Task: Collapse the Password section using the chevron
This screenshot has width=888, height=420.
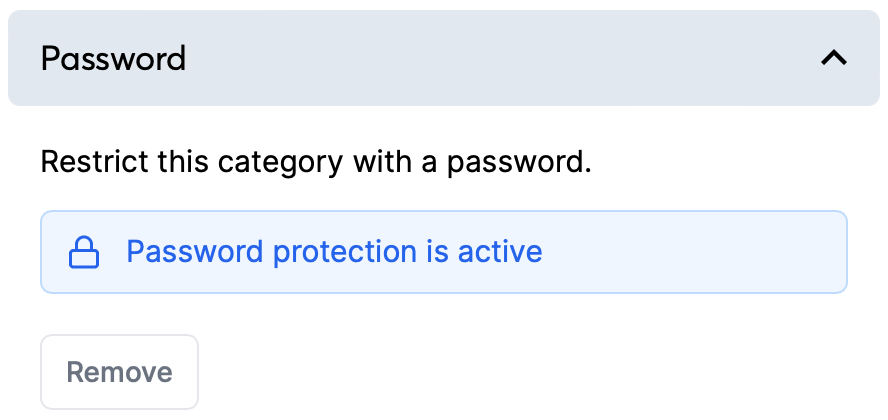Action: tap(834, 58)
